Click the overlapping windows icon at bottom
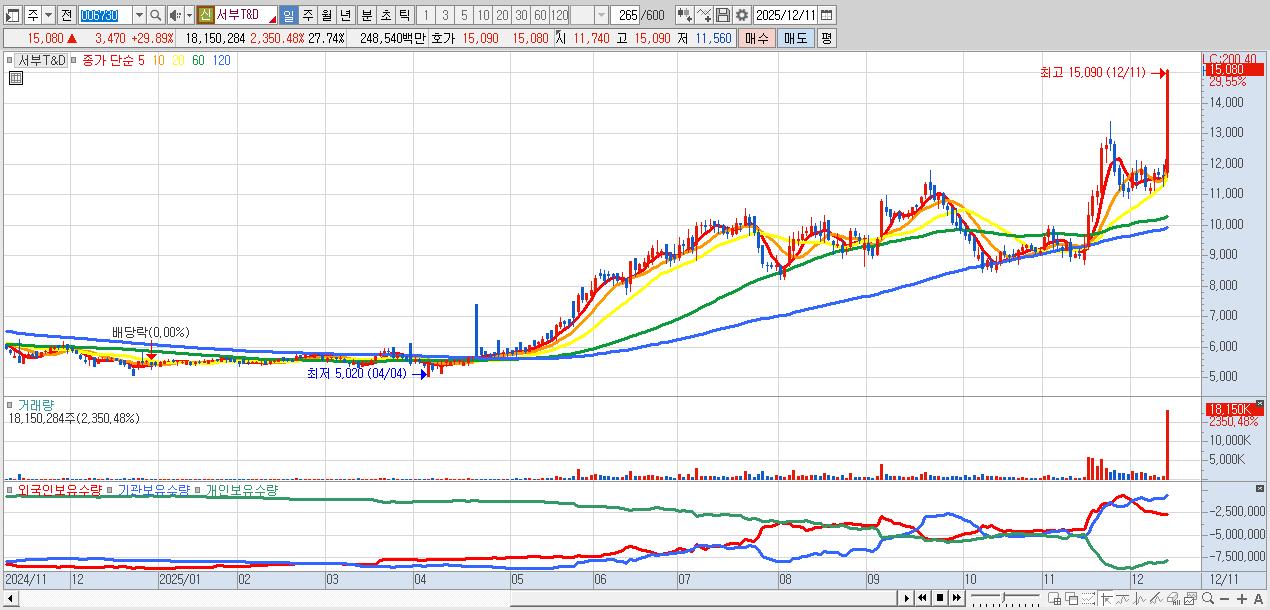 (x=1071, y=598)
